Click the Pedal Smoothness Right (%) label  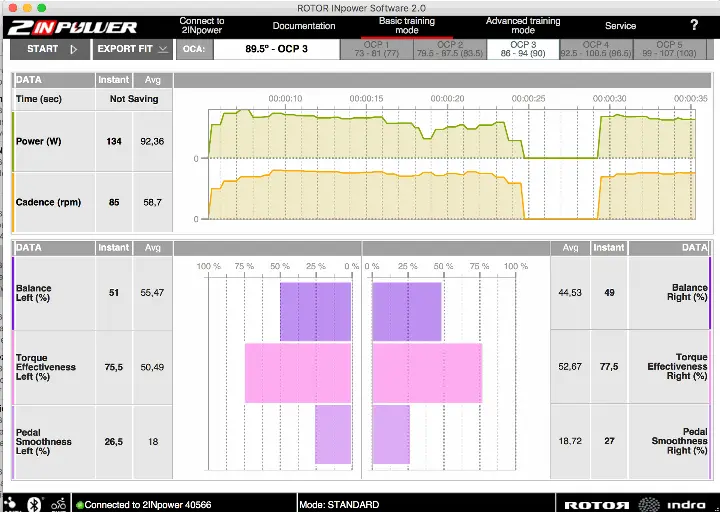pos(679,441)
